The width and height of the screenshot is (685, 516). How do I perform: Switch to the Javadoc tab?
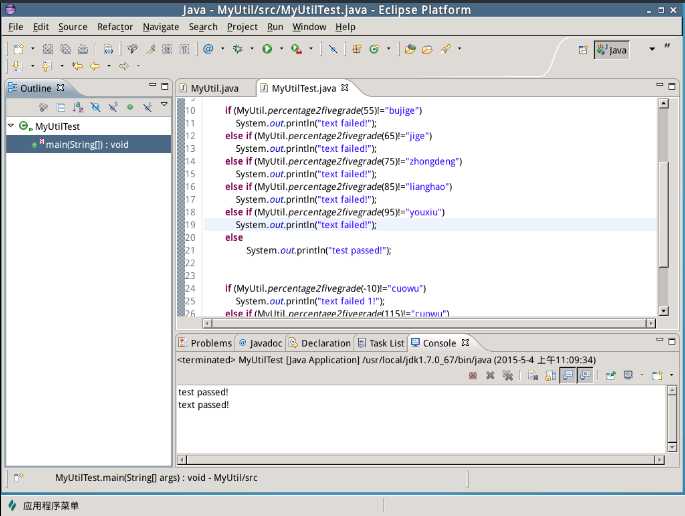pyautogui.click(x=260, y=343)
